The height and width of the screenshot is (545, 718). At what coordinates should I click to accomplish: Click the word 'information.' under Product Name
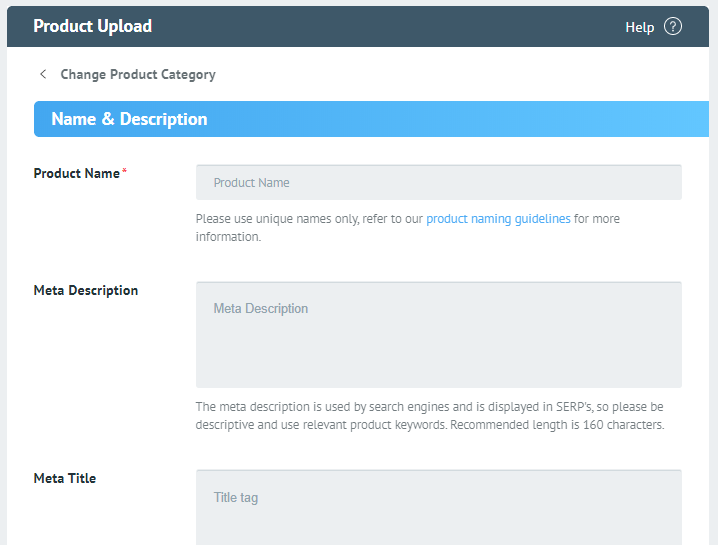(x=228, y=237)
